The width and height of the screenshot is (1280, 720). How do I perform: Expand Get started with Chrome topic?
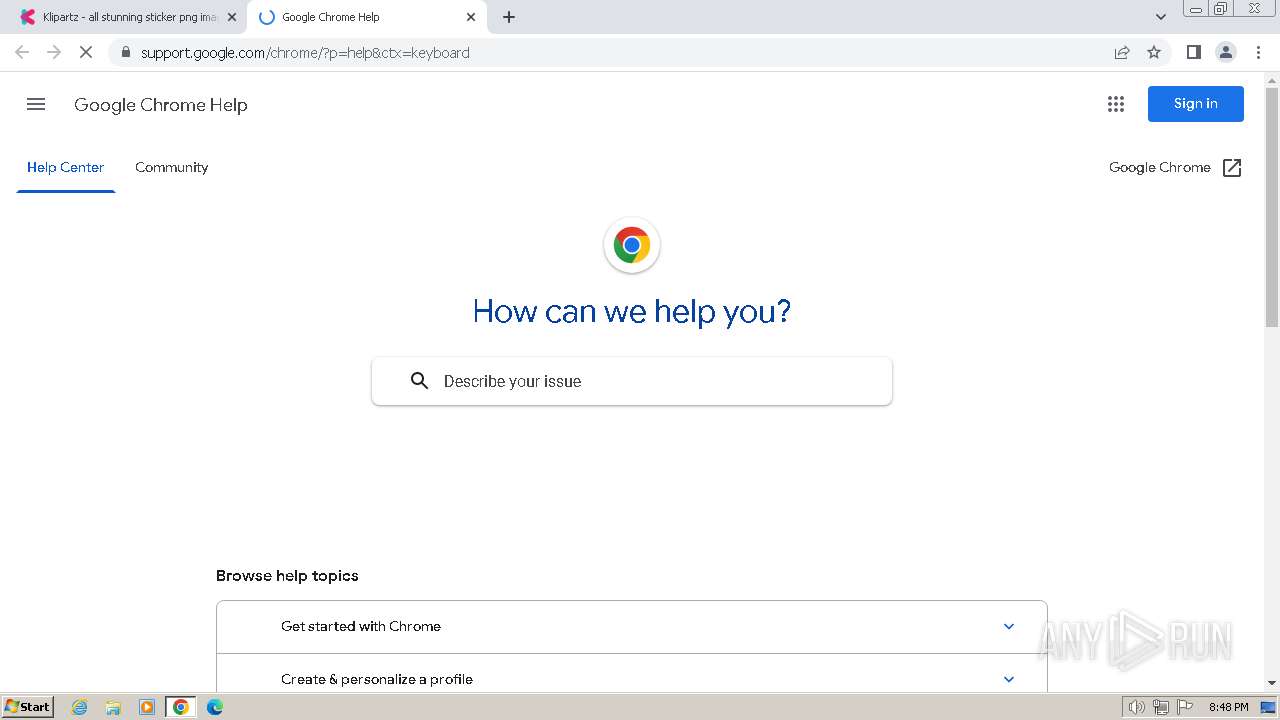pyautogui.click(x=632, y=627)
